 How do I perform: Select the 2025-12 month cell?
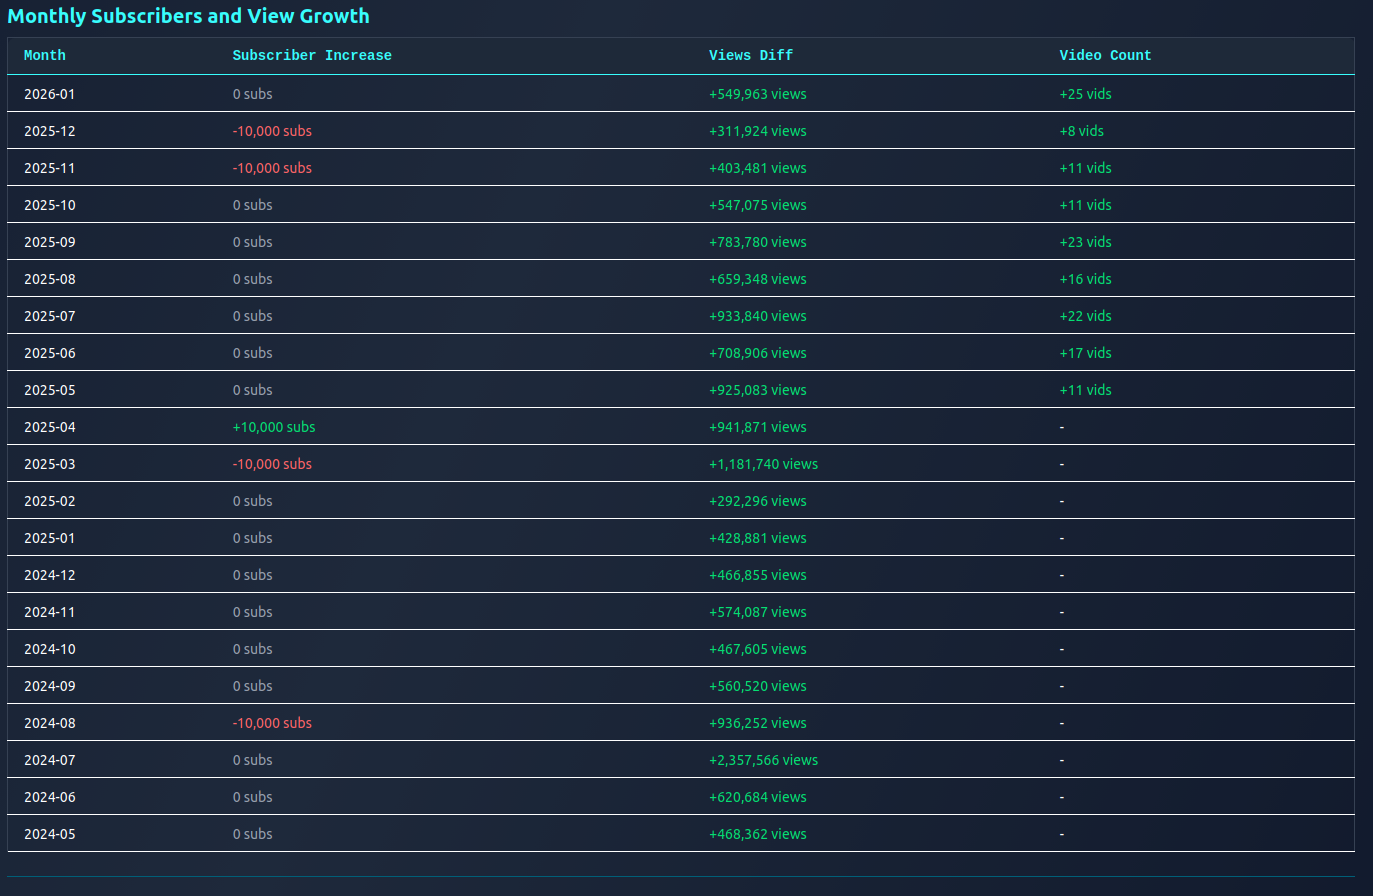coord(50,131)
